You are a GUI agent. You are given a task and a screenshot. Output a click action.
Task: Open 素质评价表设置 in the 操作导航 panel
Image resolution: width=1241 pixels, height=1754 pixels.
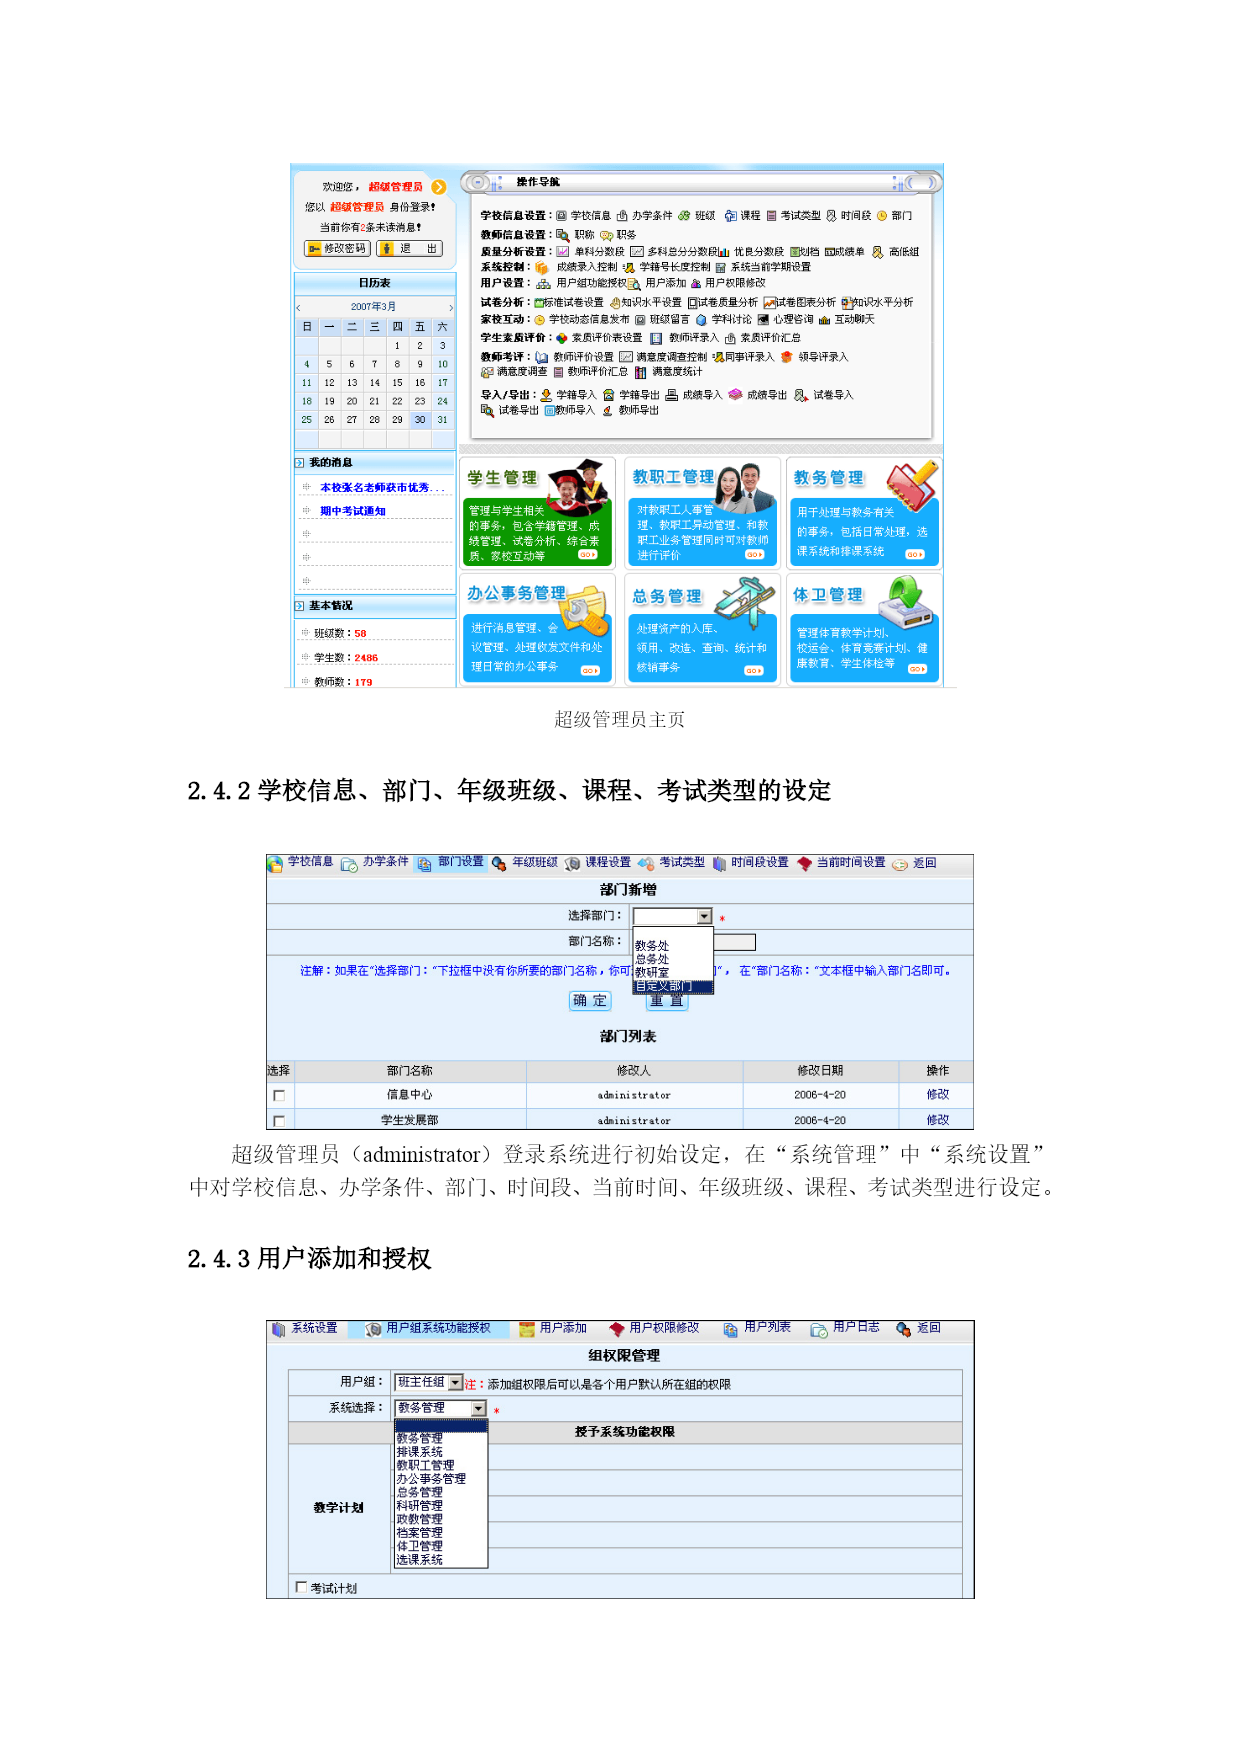point(607,338)
